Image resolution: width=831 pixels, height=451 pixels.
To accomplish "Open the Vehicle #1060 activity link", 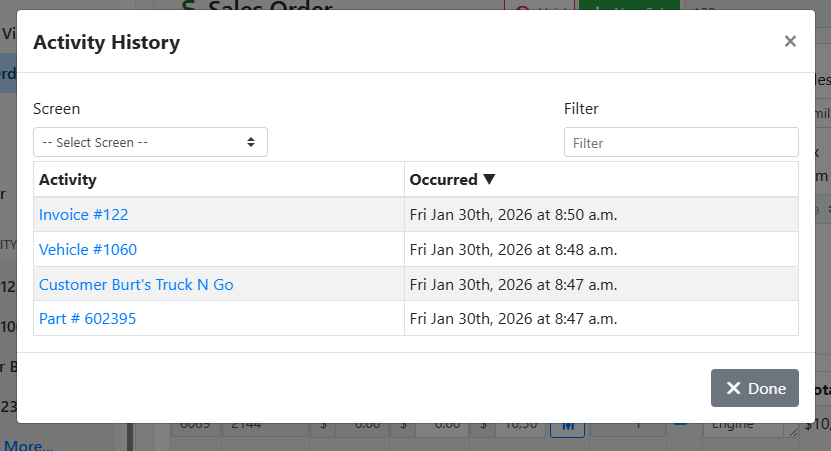I will pyautogui.click(x=88, y=249).
